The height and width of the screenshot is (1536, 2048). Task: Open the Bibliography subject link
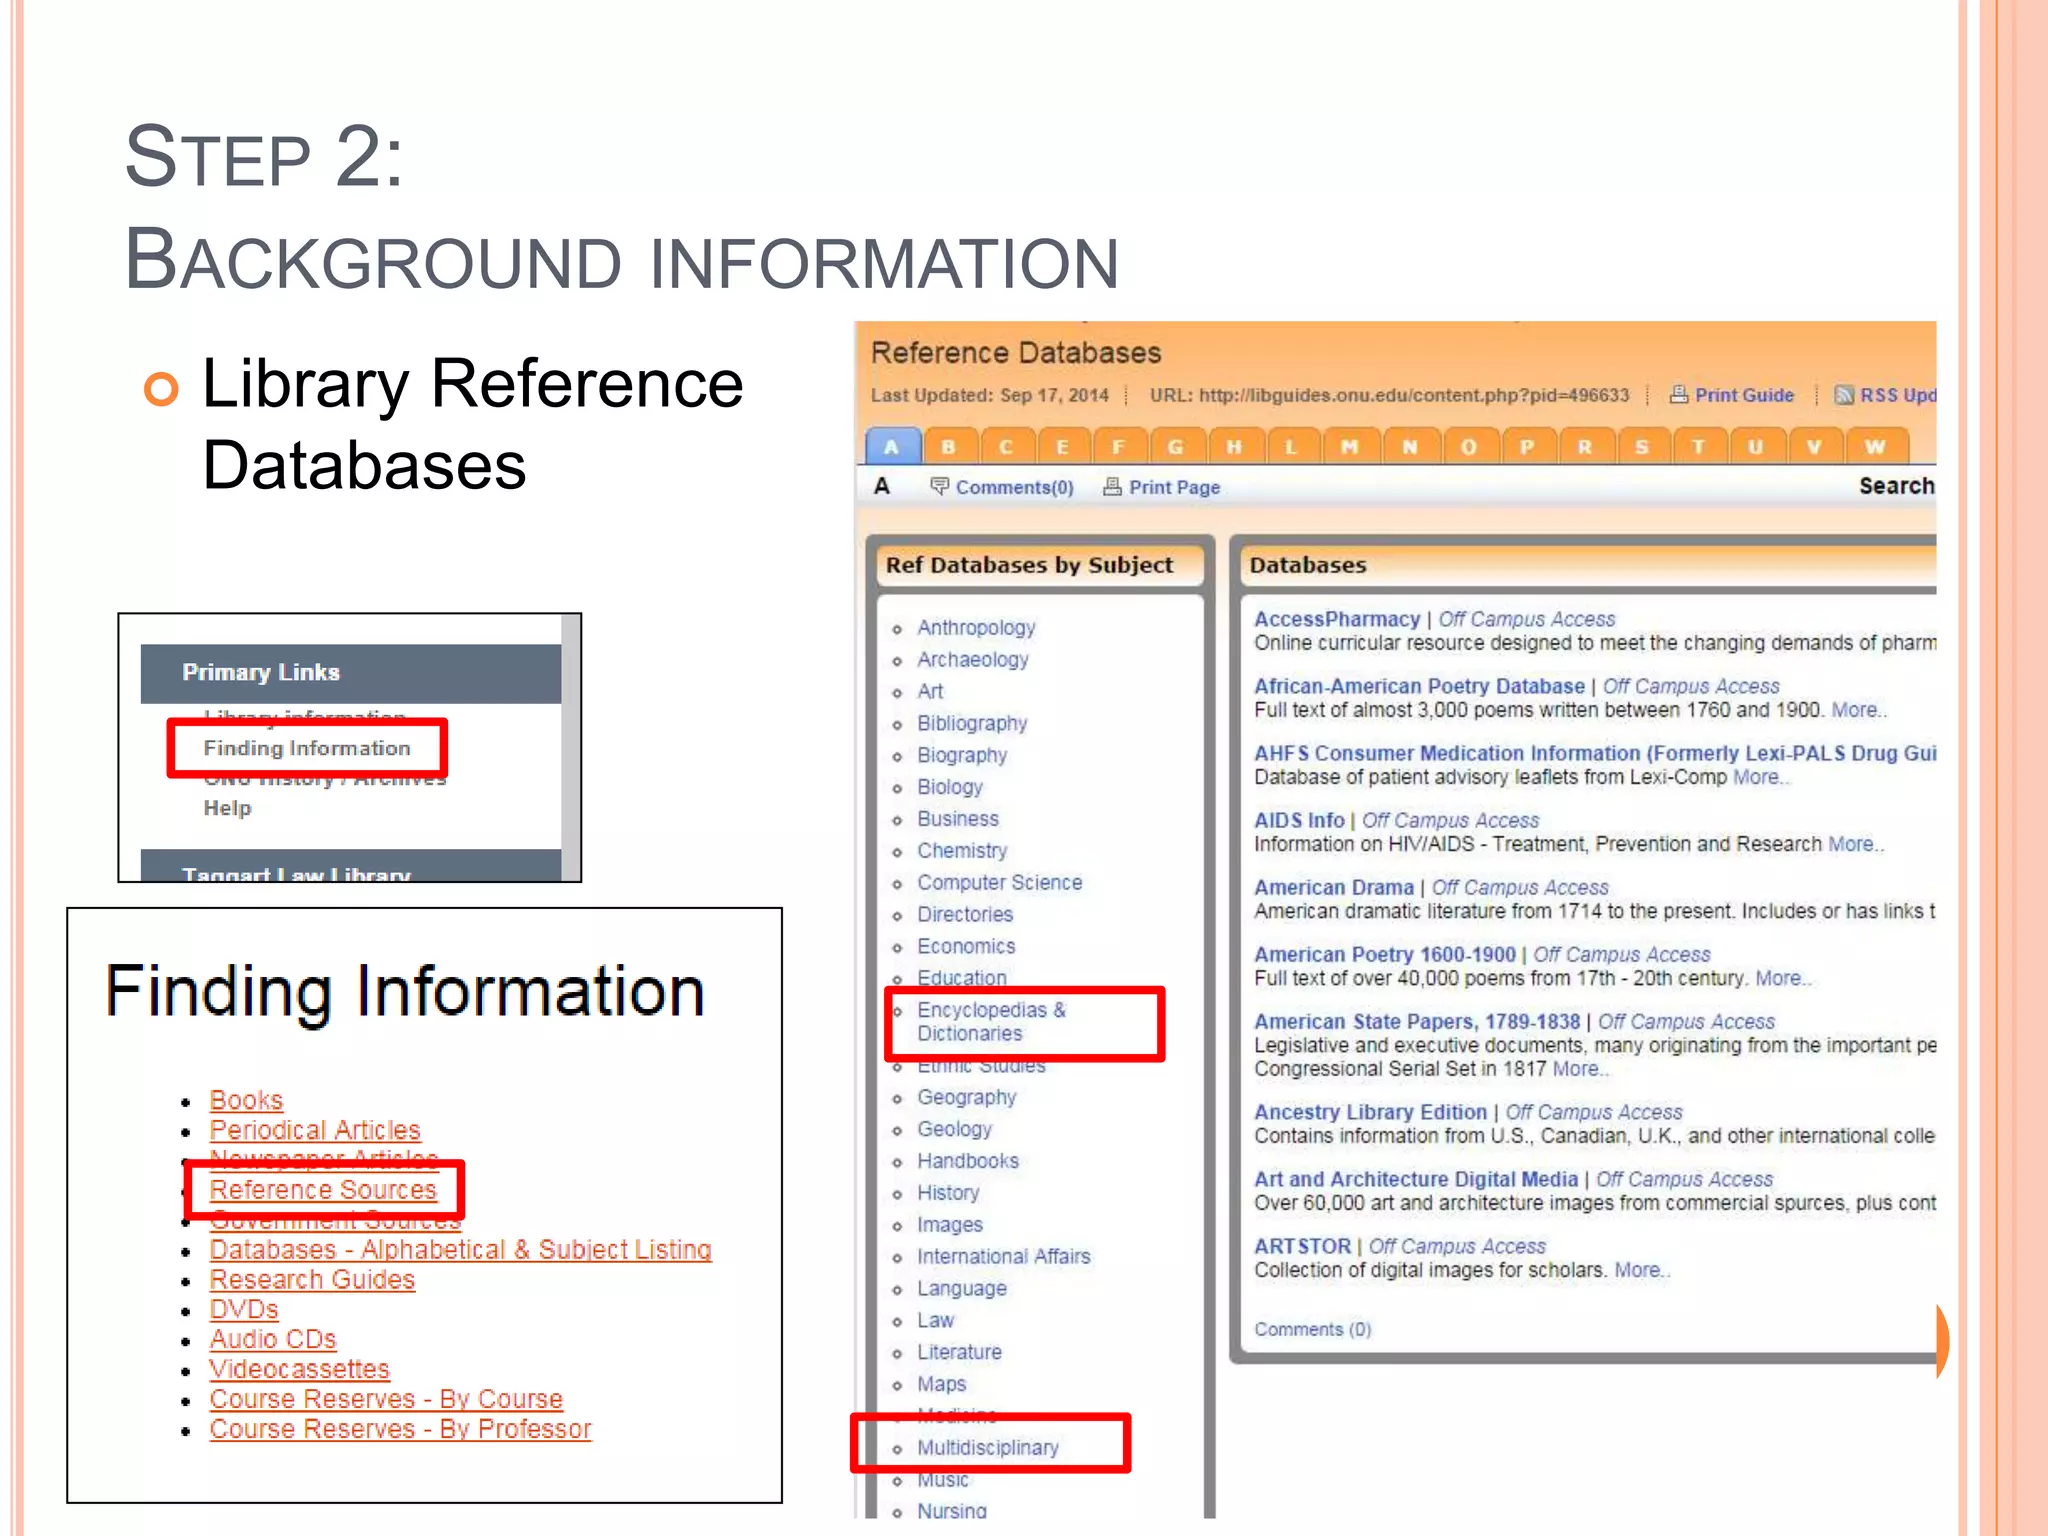[x=972, y=723]
